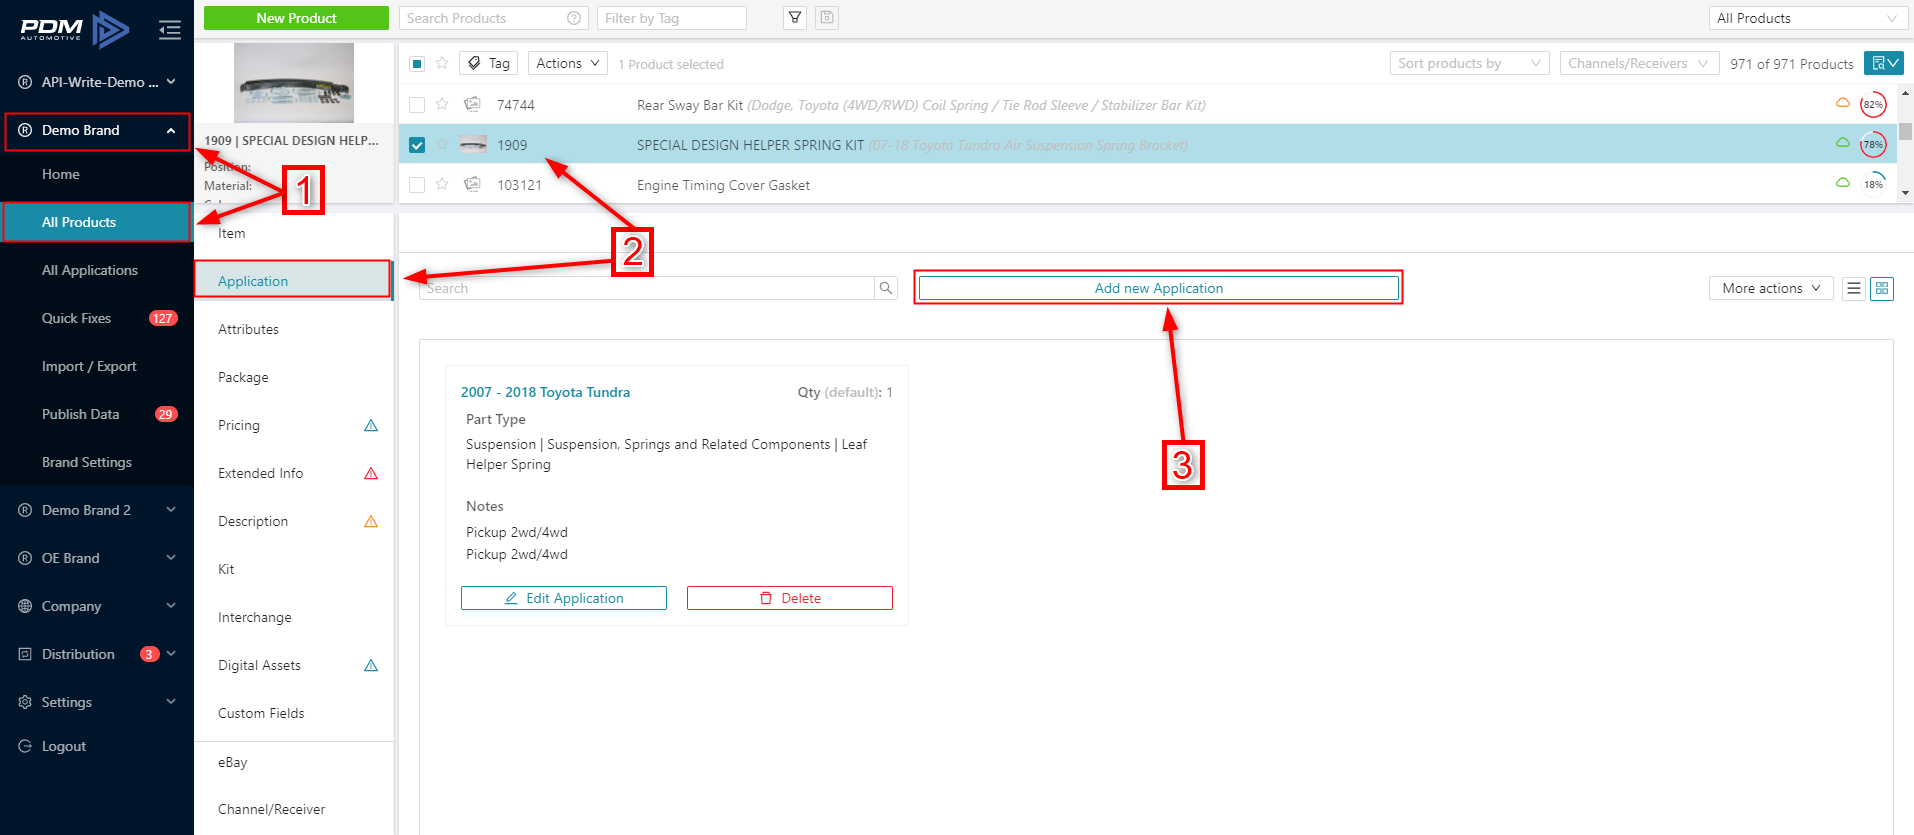Click the help icon in Search Products
The width and height of the screenshot is (1914, 835).
coord(574,18)
